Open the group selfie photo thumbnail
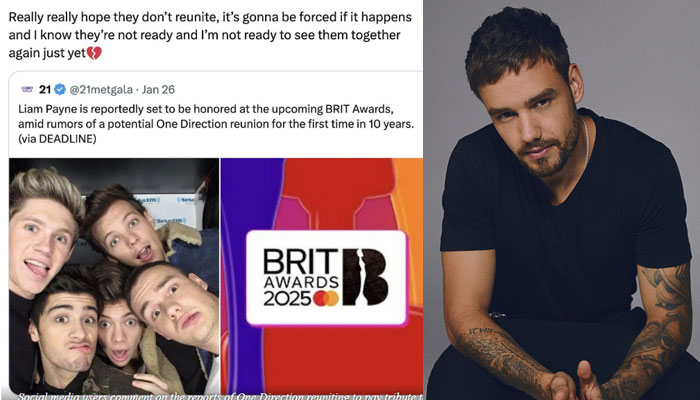The width and height of the screenshot is (700, 400). [114, 276]
